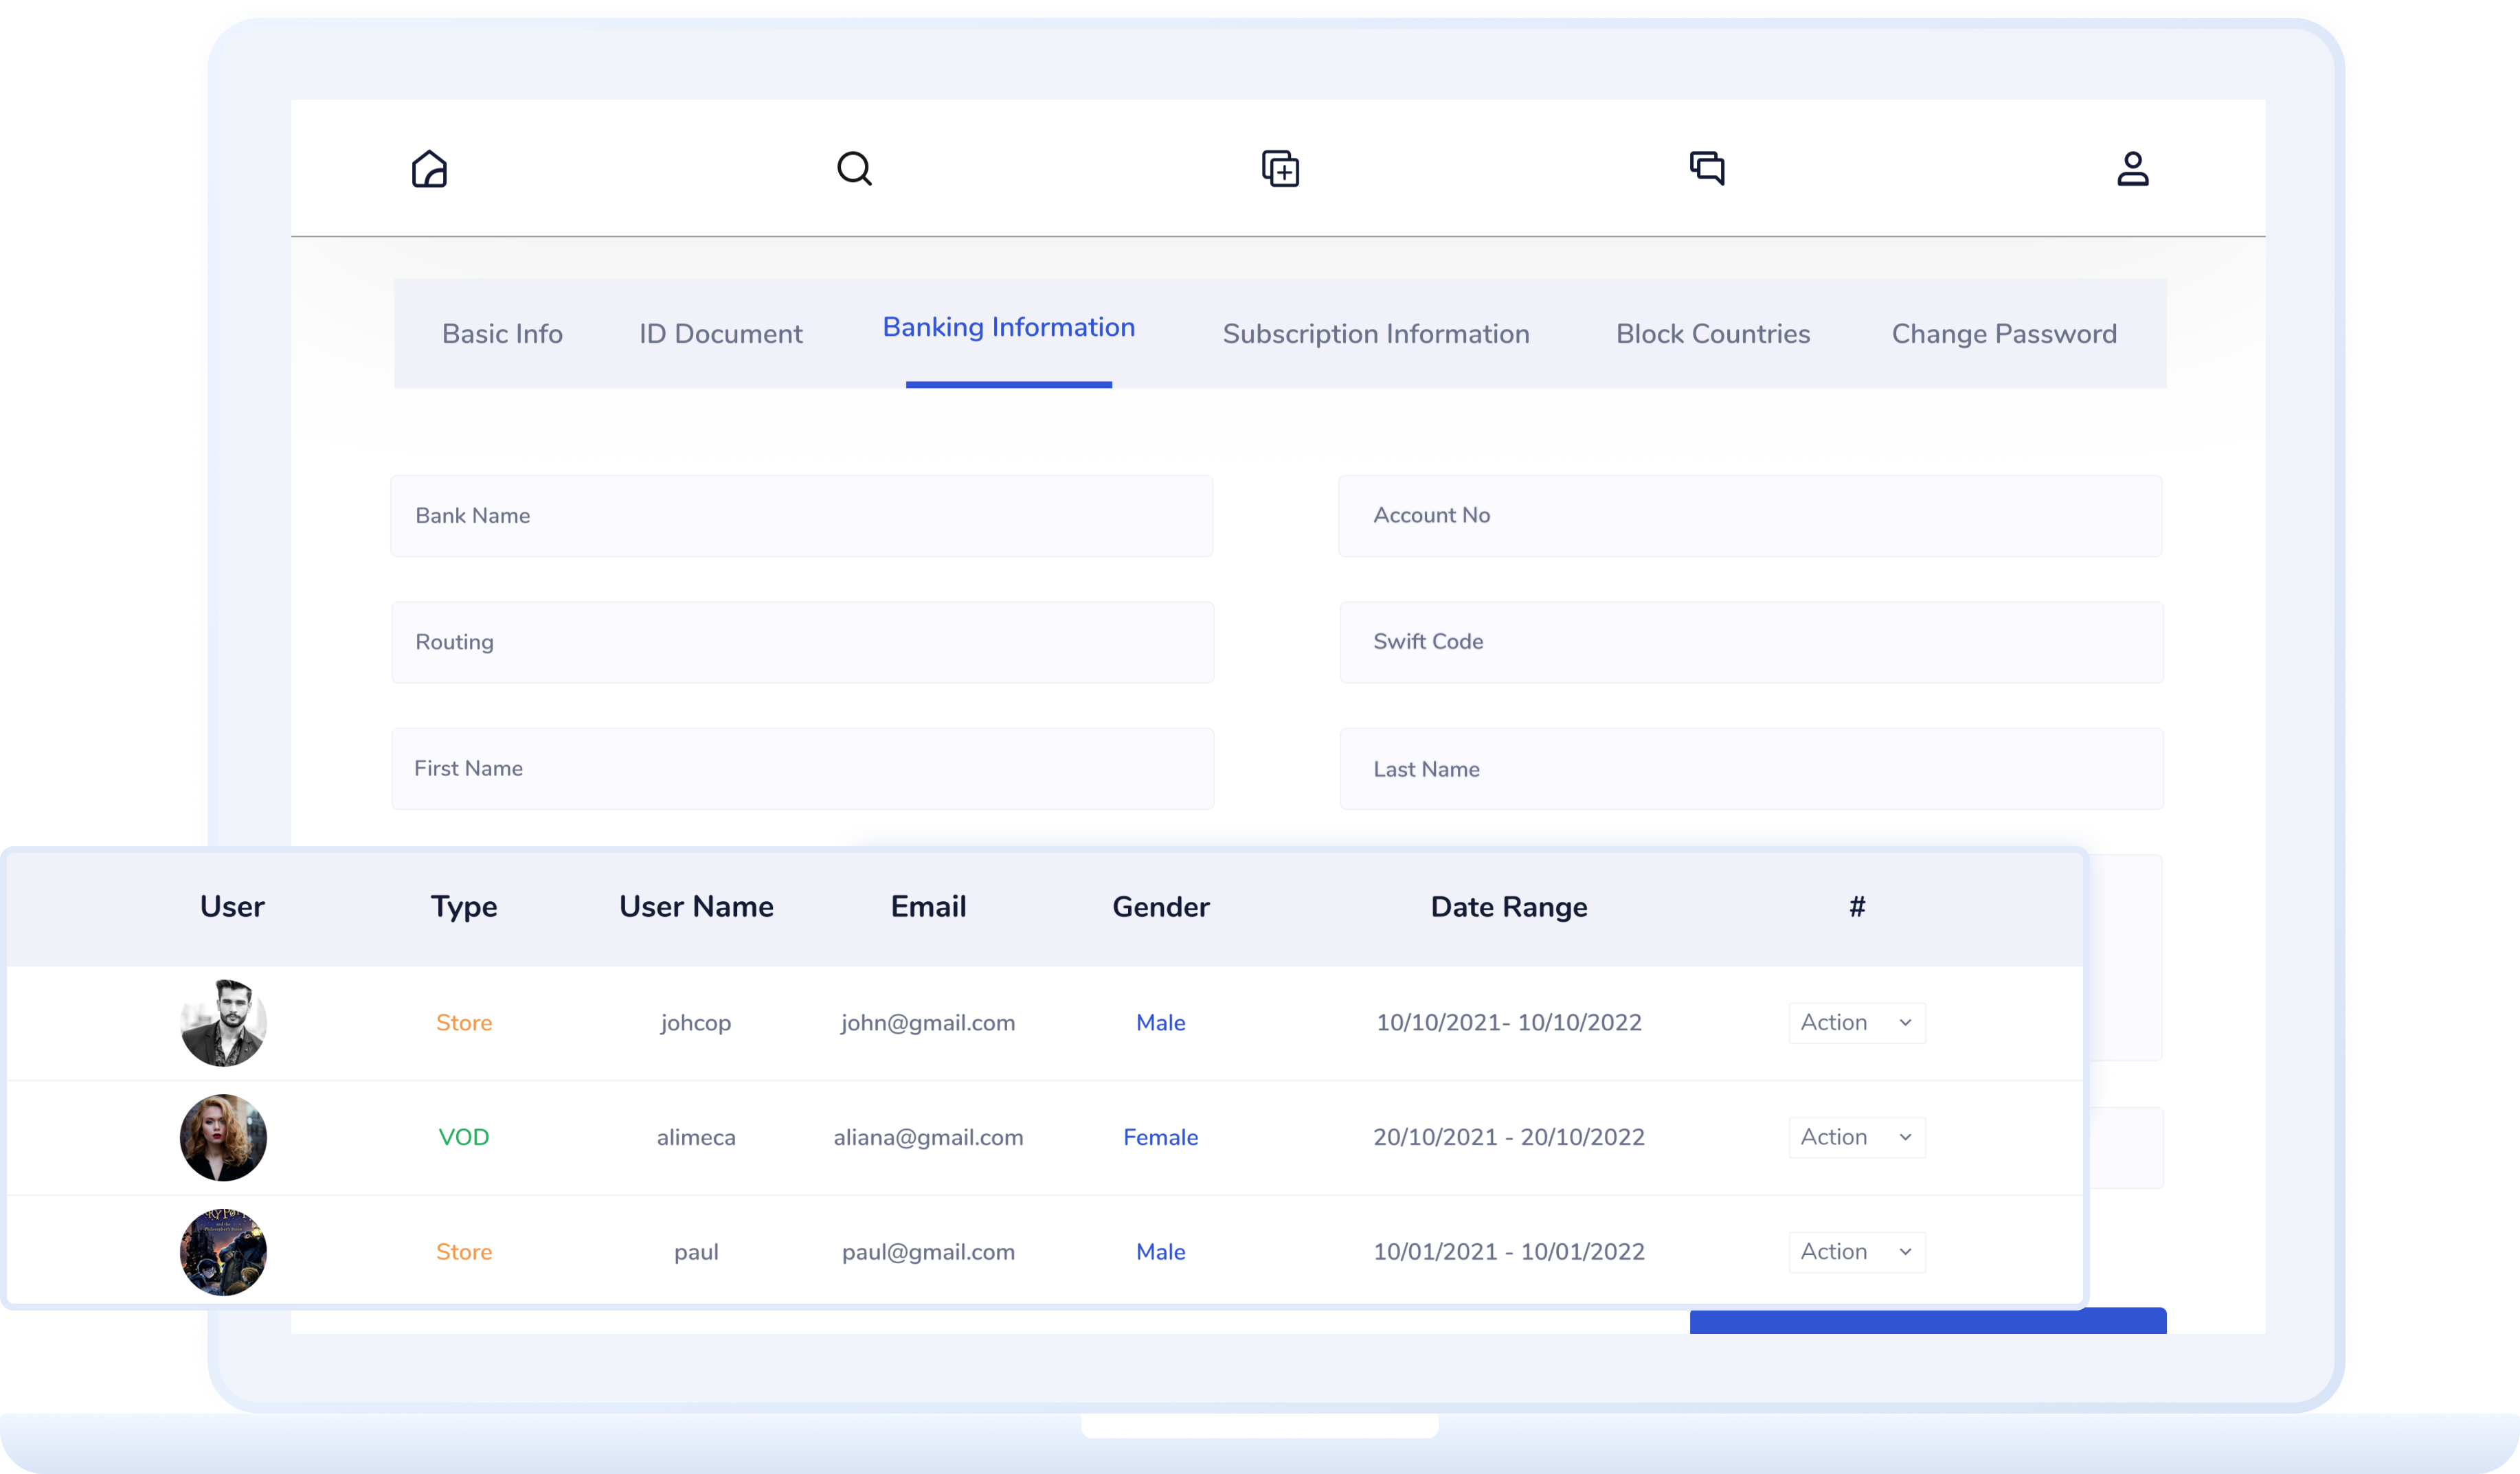Click the Swift Code input field
The width and height of the screenshot is (2520, 1474).
pyautogui.click(x=1750, y=642)
